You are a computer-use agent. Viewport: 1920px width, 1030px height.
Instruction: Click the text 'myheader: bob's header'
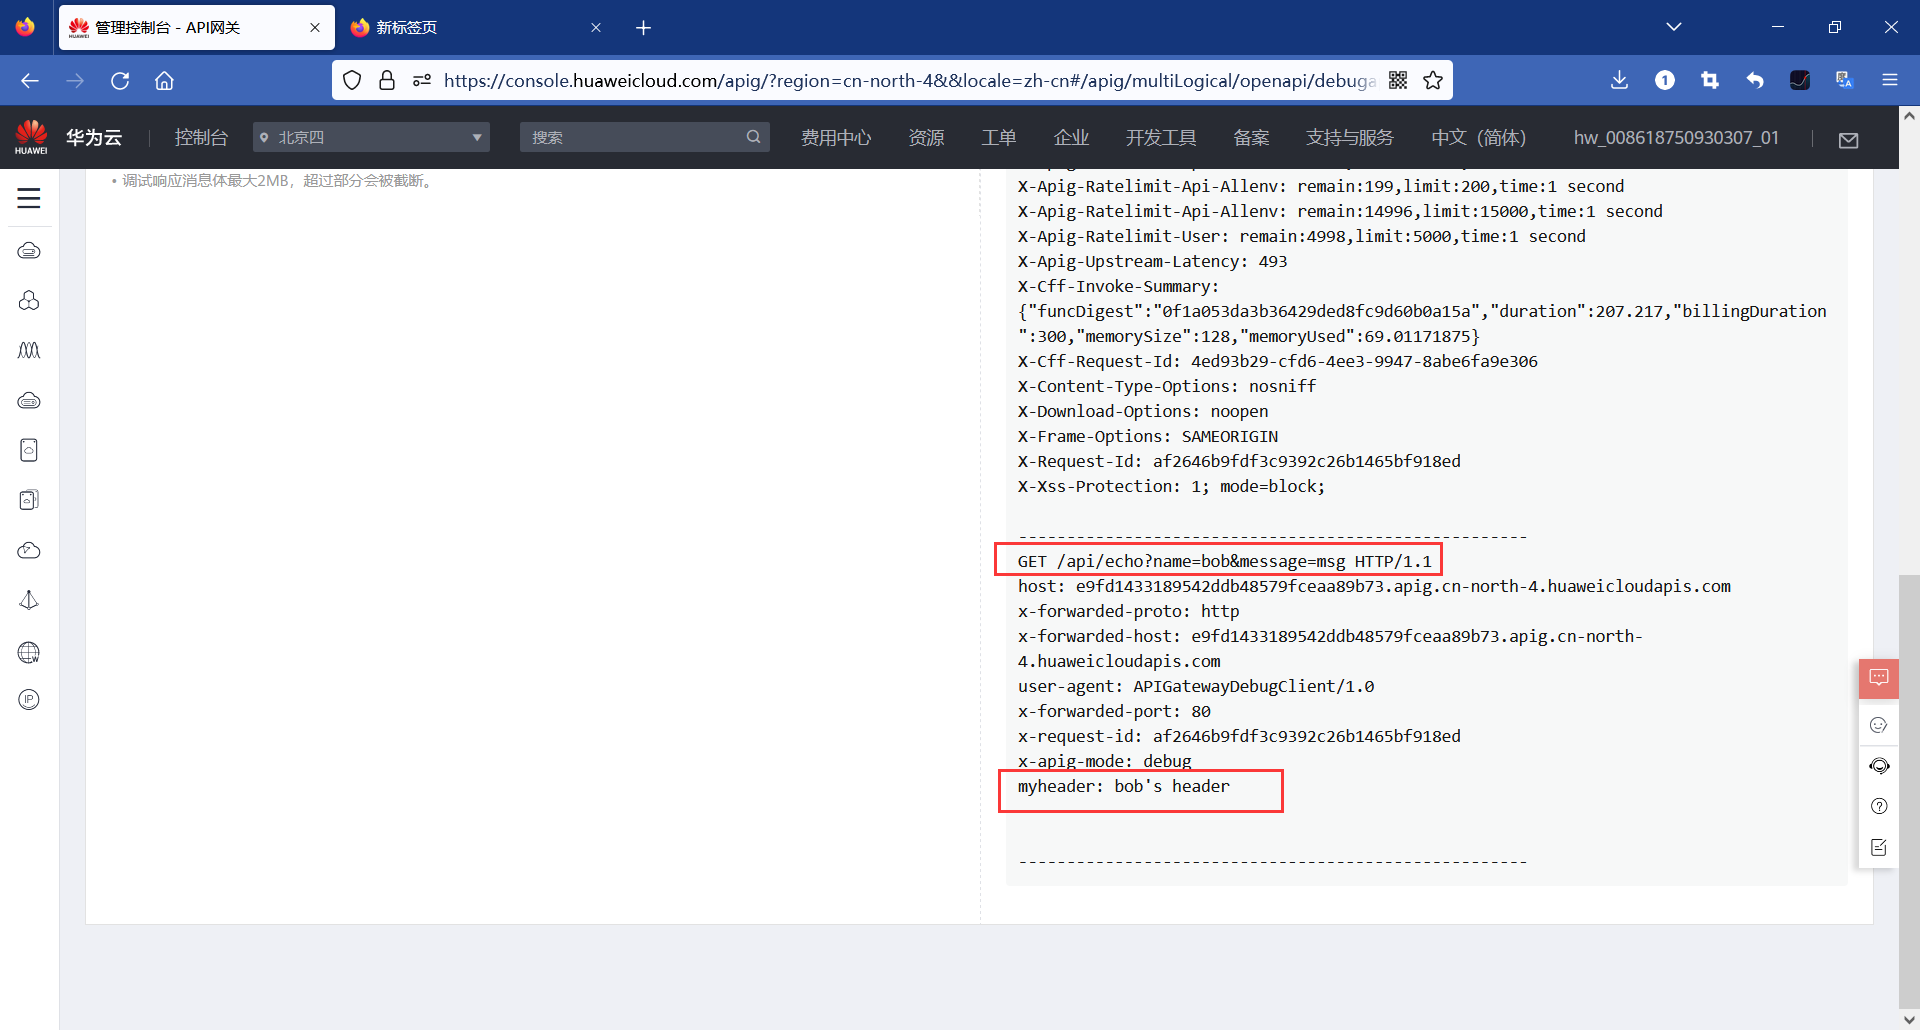point(1123,786)
